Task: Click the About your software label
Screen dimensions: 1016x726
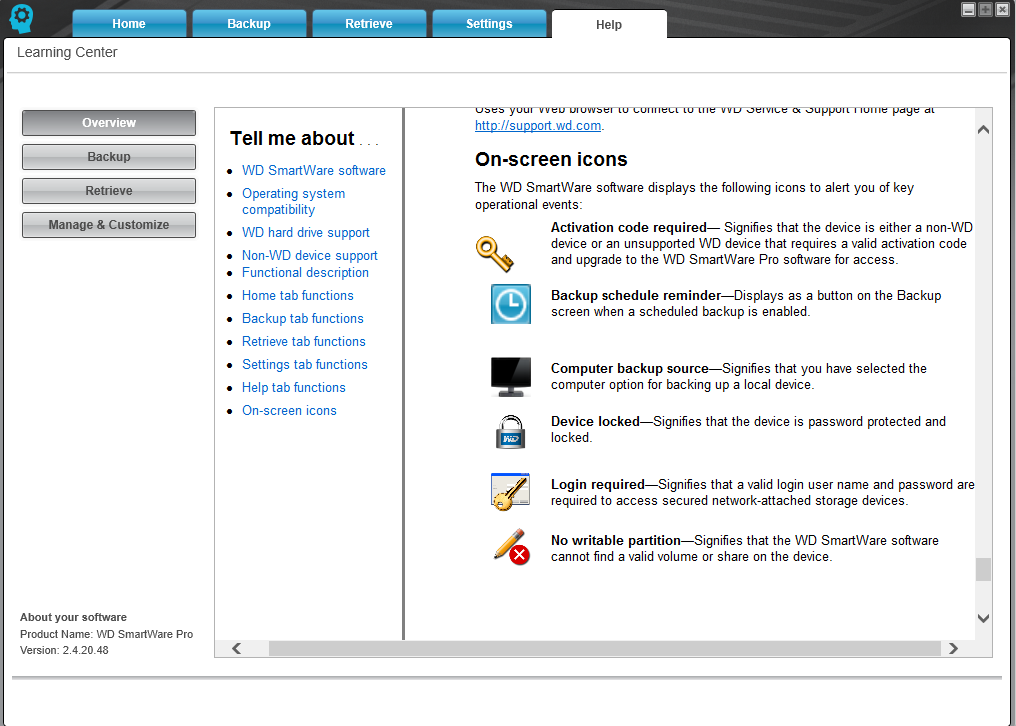Action: pos(73,617)
